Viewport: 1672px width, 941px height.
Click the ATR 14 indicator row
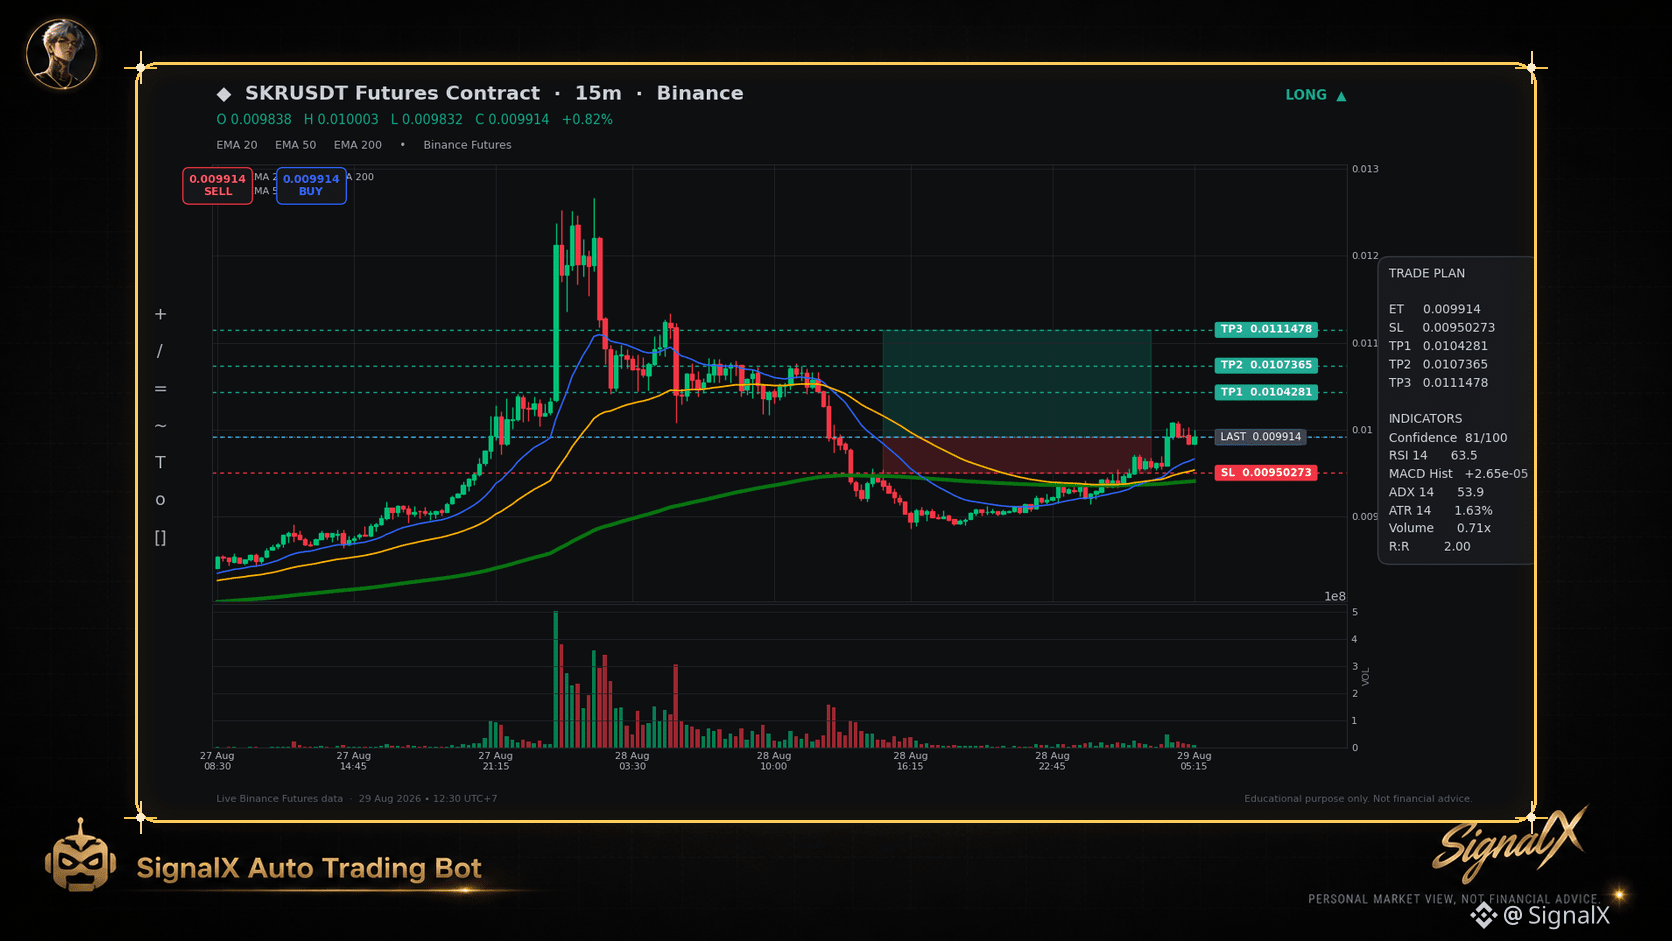[x=1441, y=510]
